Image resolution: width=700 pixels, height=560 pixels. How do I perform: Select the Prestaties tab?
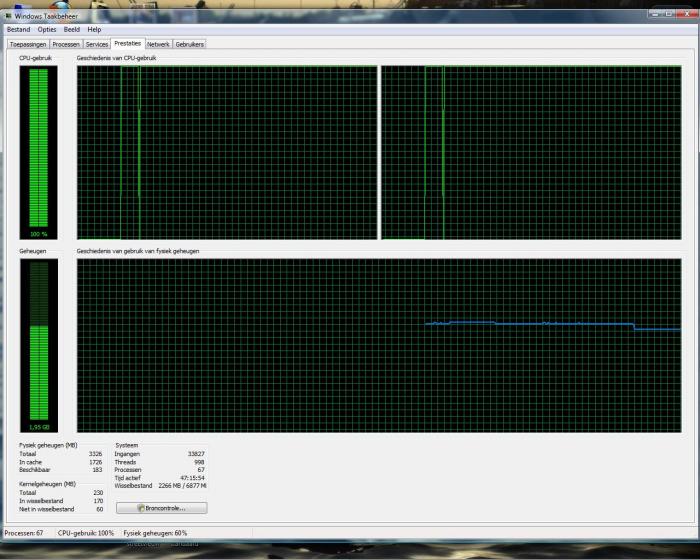(x=128, y=43)
